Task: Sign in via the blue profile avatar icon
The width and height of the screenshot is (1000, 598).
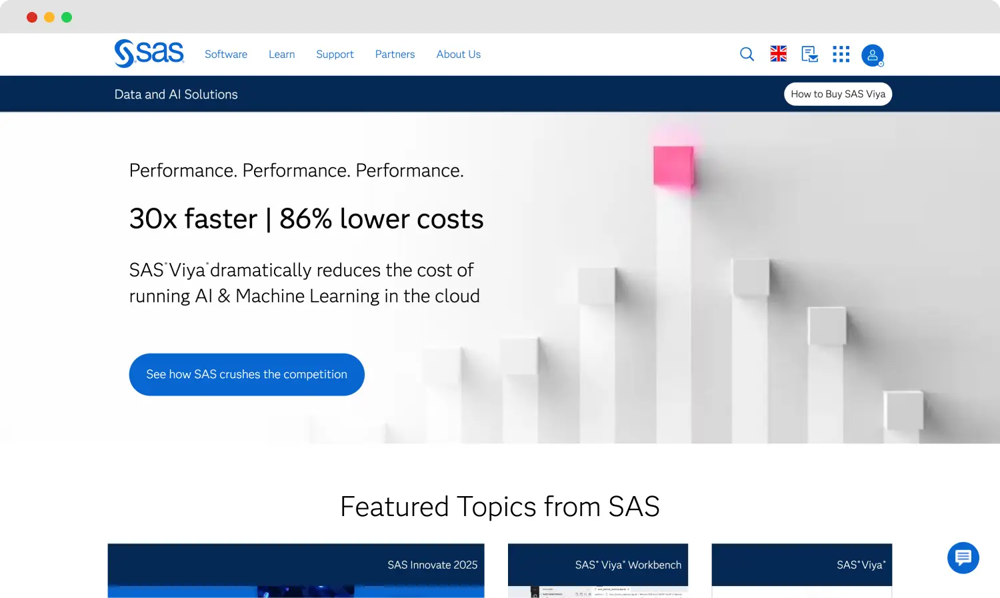Action: click(x=872, y=56)
